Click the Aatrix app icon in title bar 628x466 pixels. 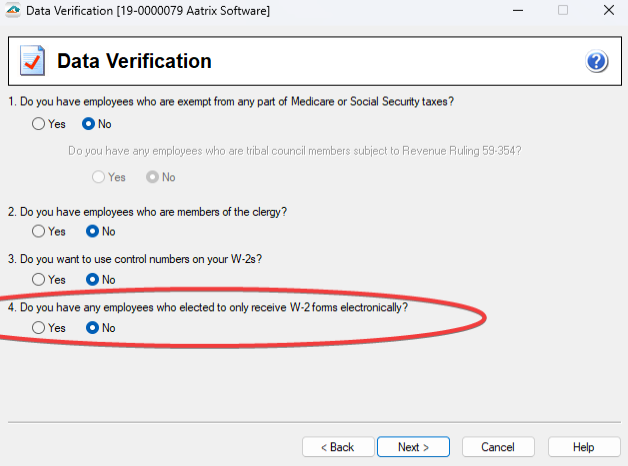point(10,10)
